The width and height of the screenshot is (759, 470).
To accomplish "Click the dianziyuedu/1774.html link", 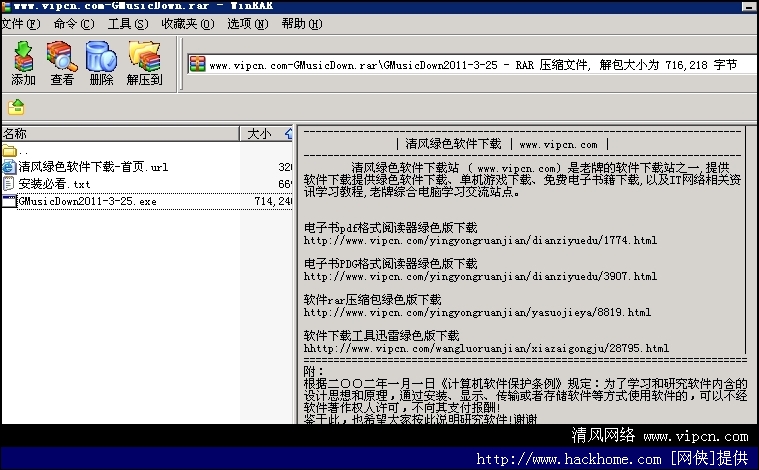I will point(480,240).
